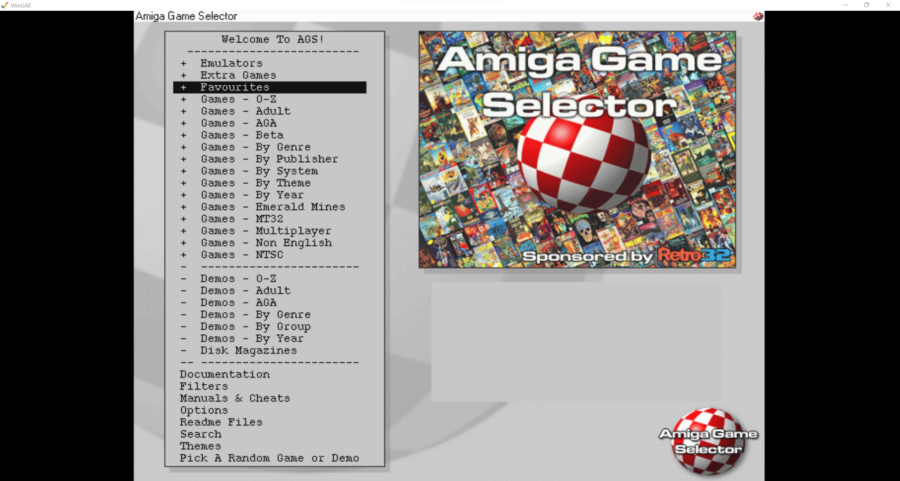The image size is (900, 481).
Task: Open Games - Non English list
Action: click(266, 243)
